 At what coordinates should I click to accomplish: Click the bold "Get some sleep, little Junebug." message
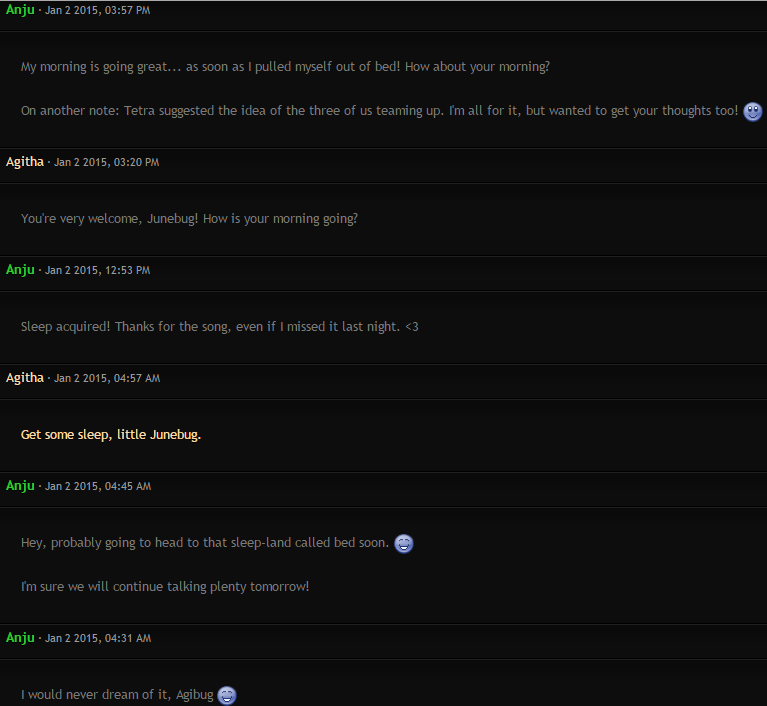click(111, 434)
